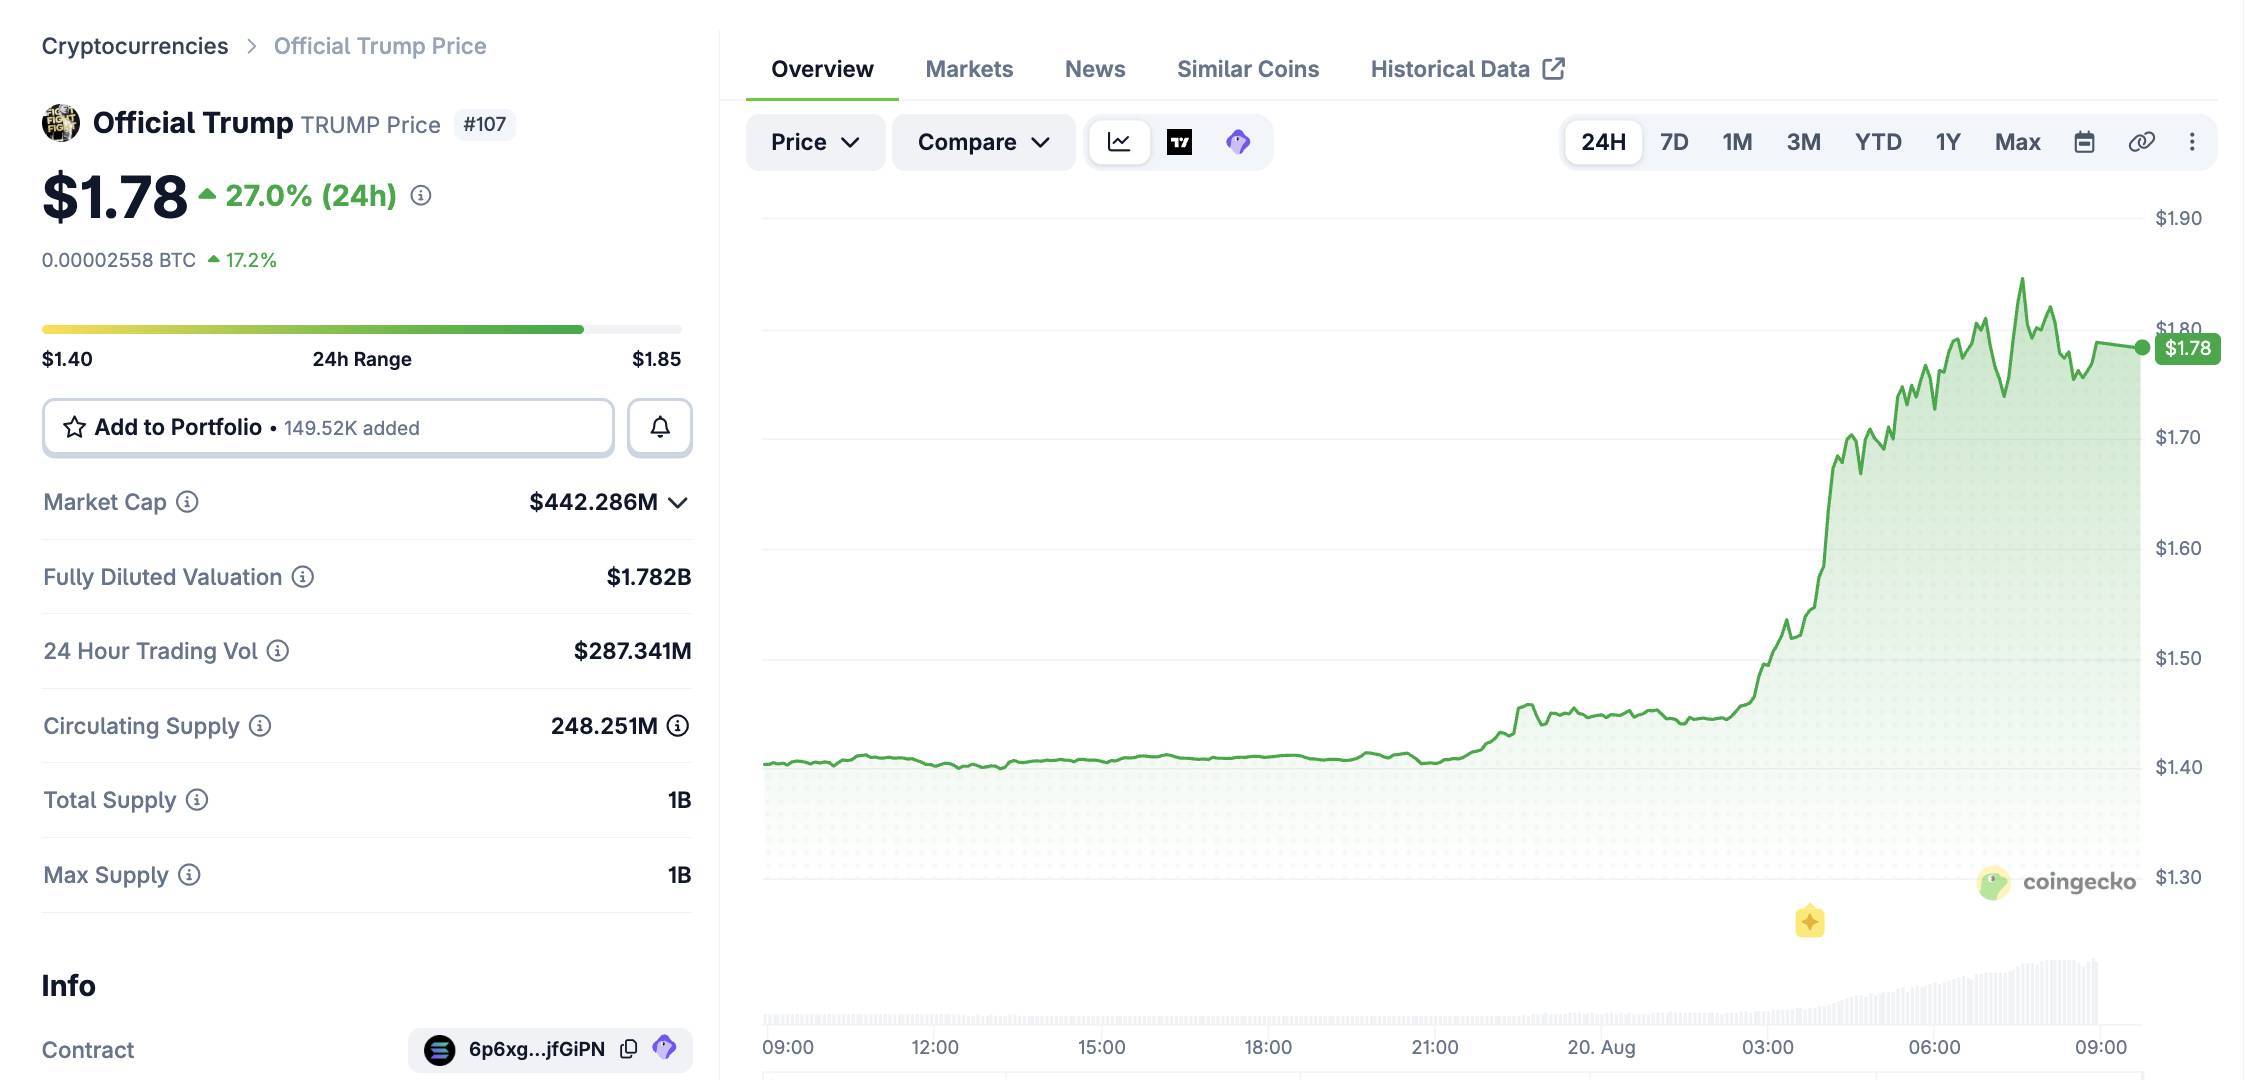Open the TradingView chart icon

tap(1179, 142)
